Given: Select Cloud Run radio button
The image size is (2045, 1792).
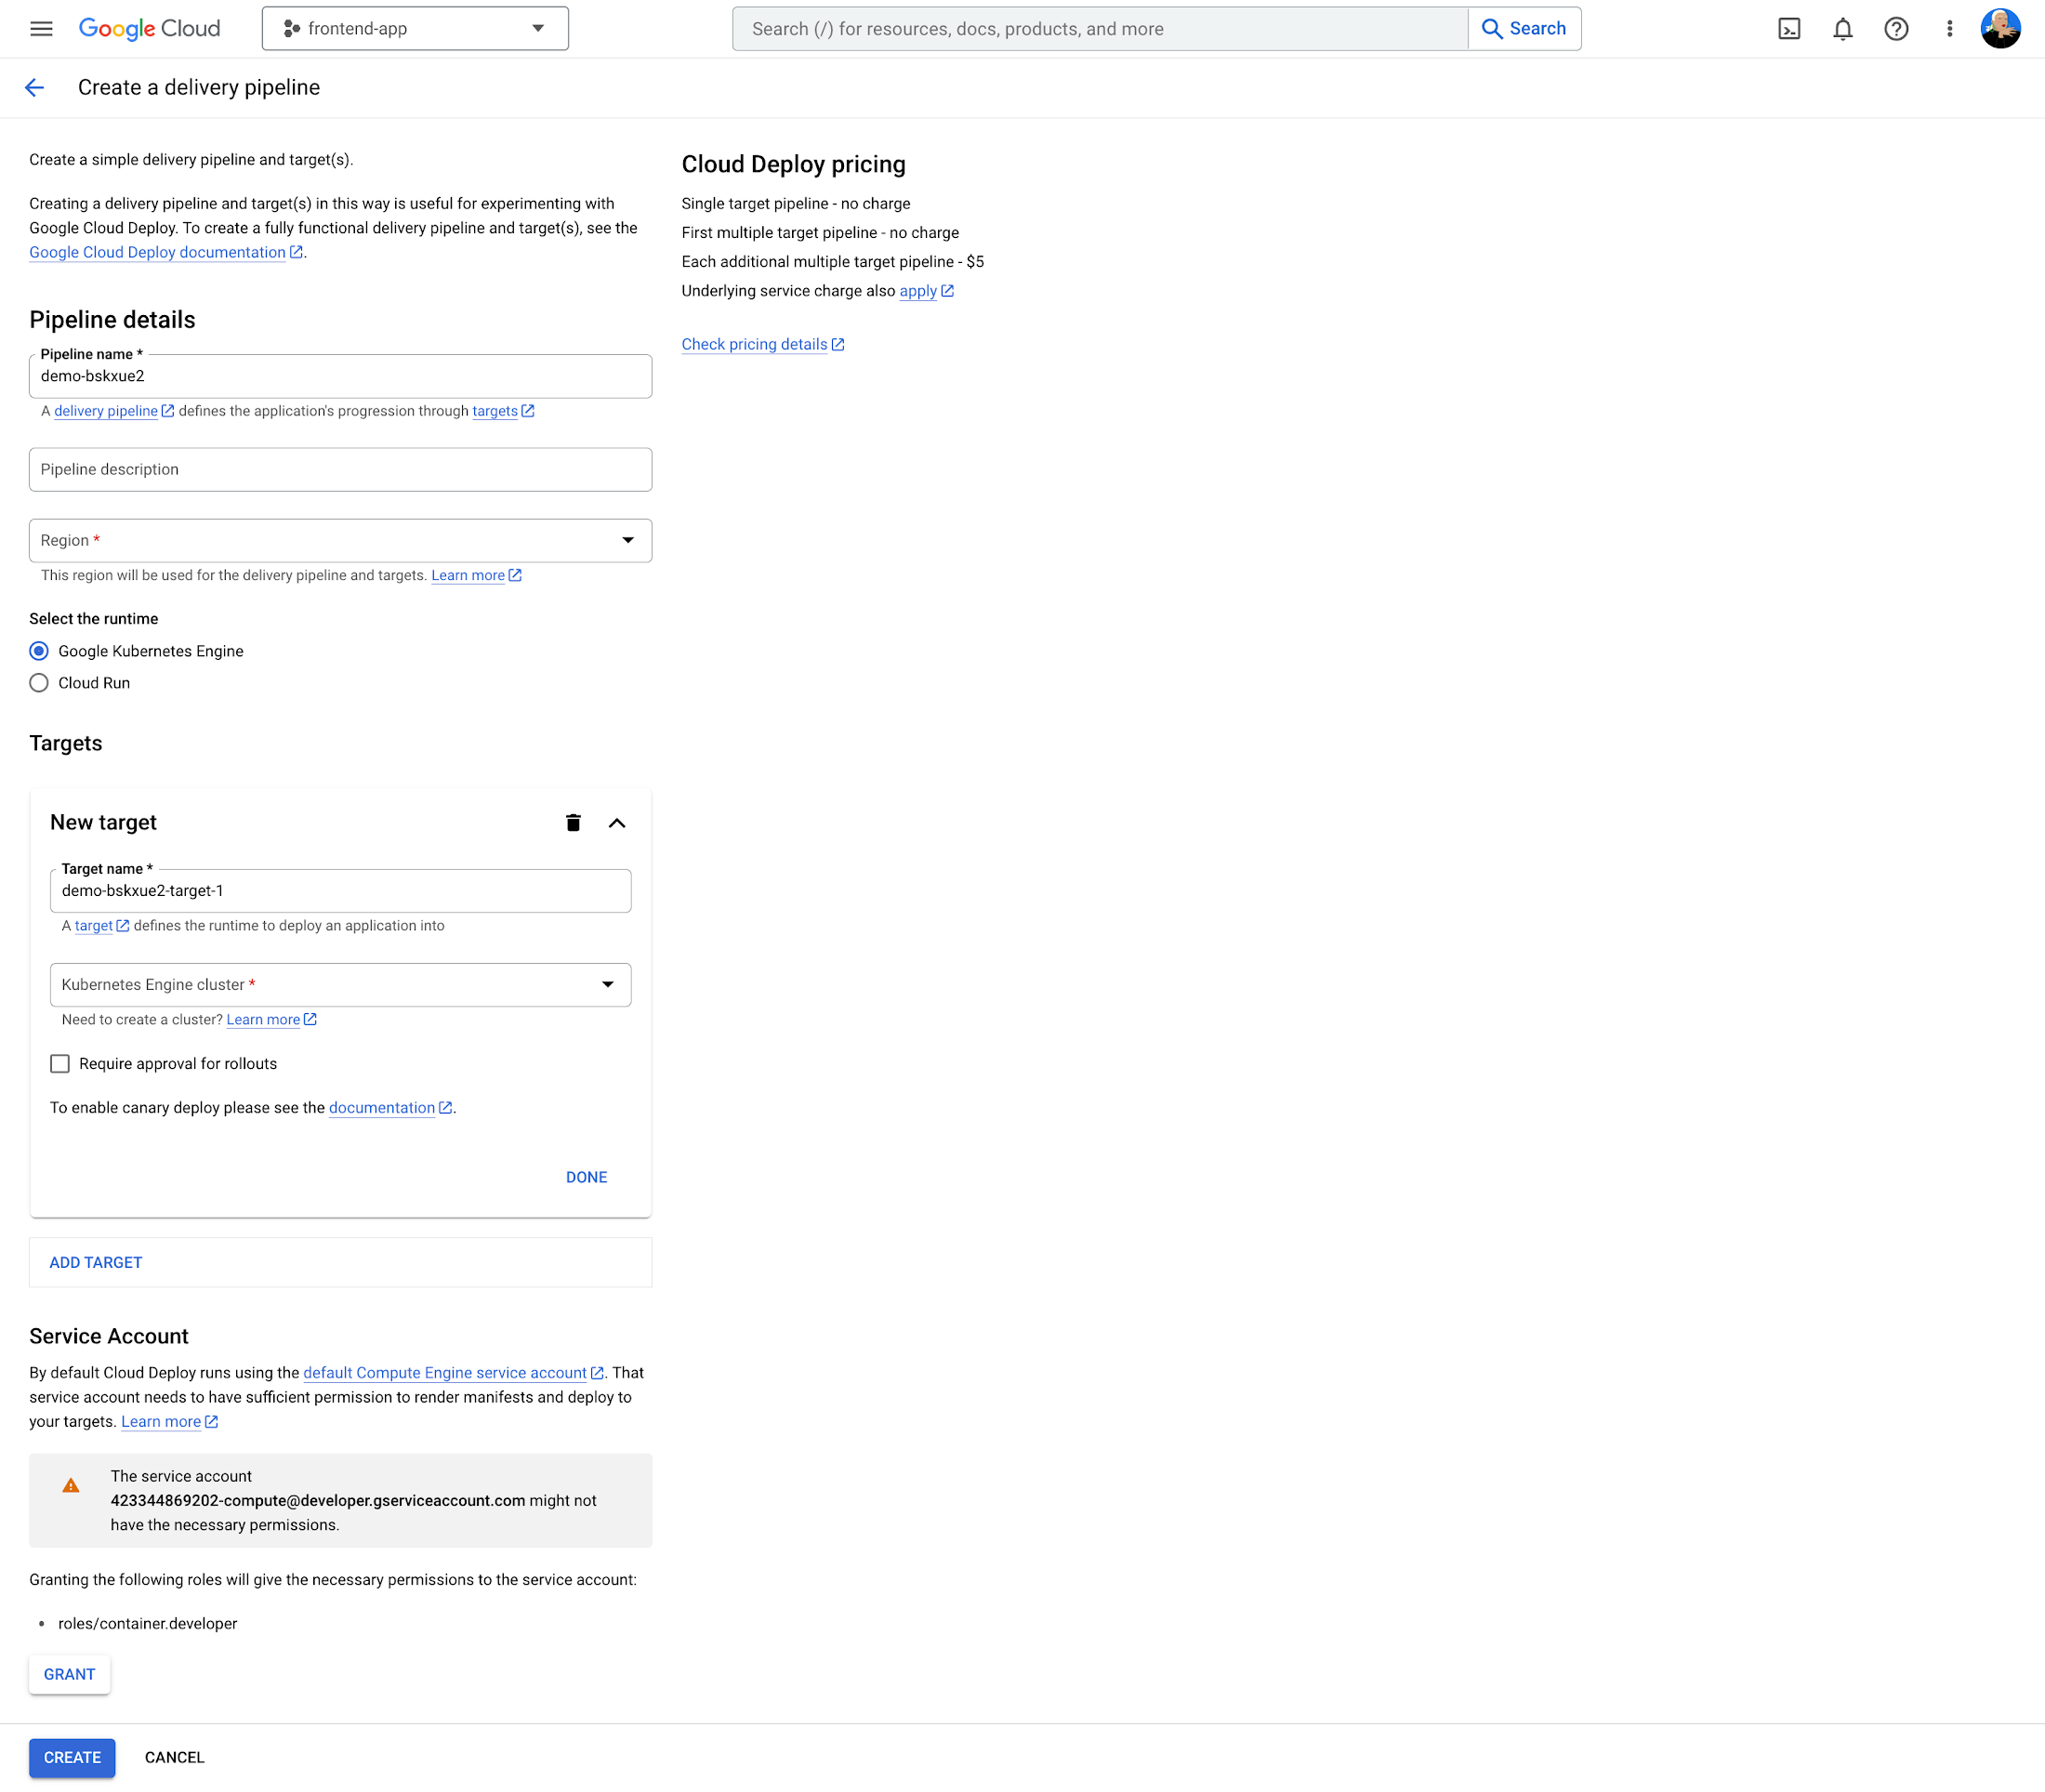Looking at the screenshot, I should coord(40,681).
